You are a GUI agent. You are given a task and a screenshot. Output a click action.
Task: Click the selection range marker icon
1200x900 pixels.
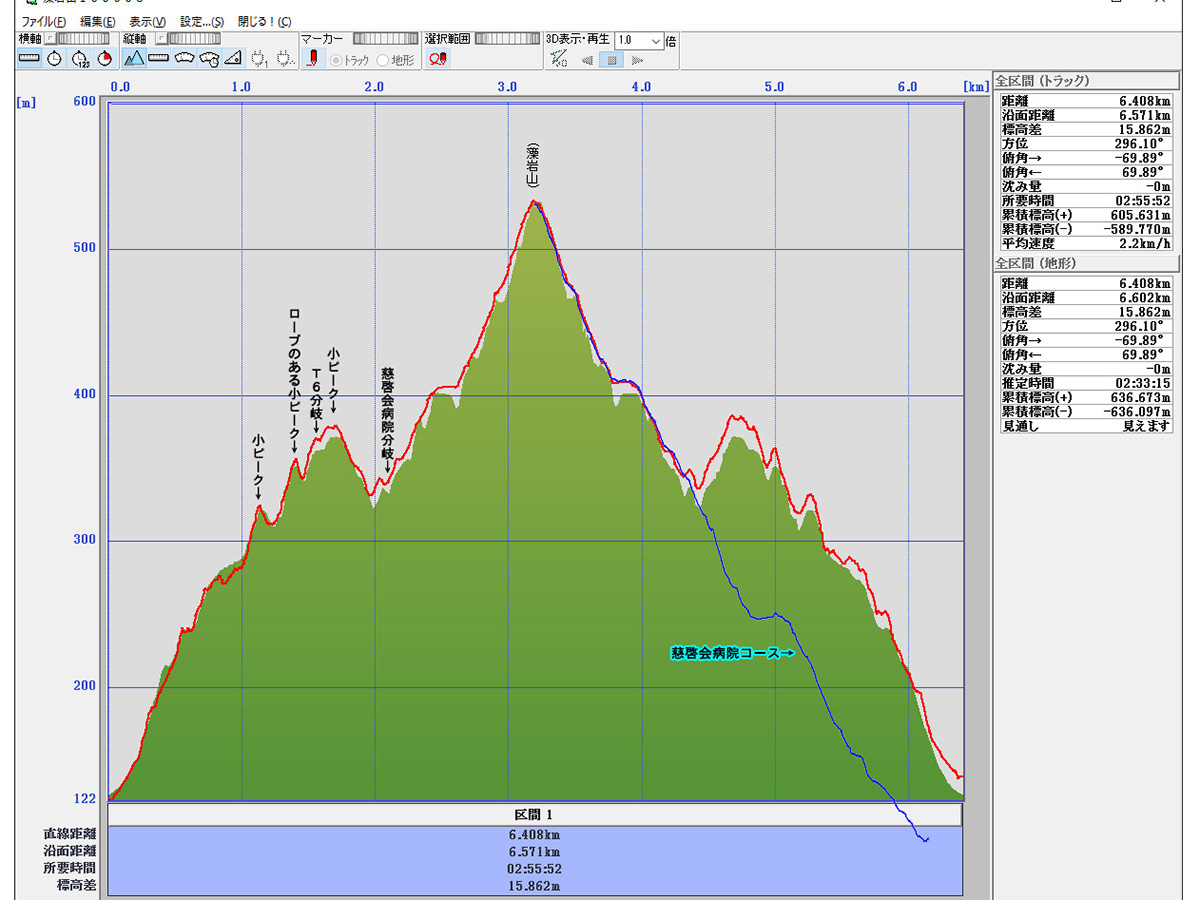(x=437, y=59)
